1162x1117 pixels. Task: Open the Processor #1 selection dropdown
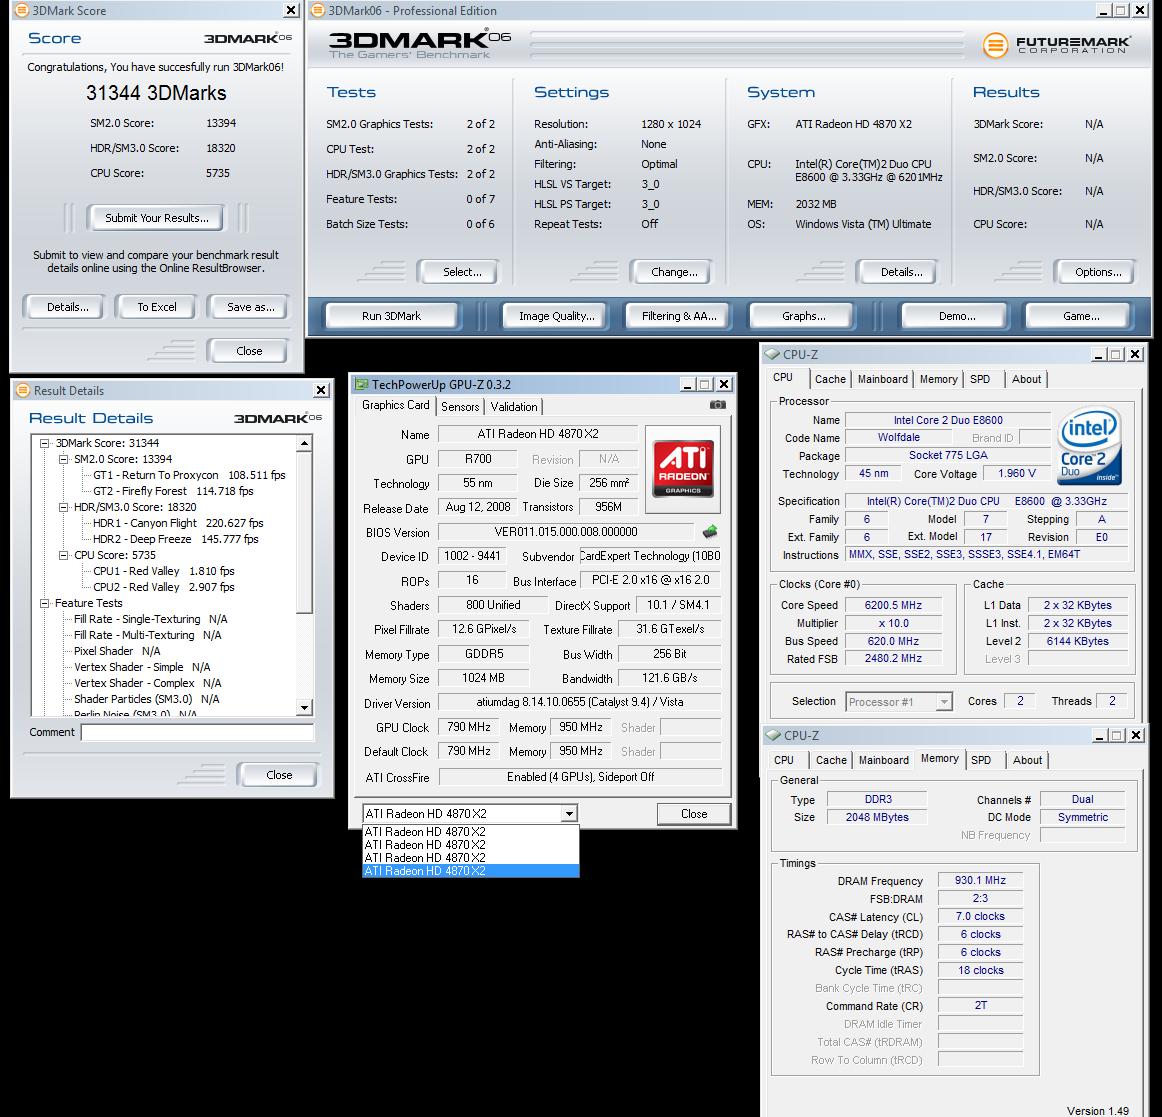(x=944, y=701)
